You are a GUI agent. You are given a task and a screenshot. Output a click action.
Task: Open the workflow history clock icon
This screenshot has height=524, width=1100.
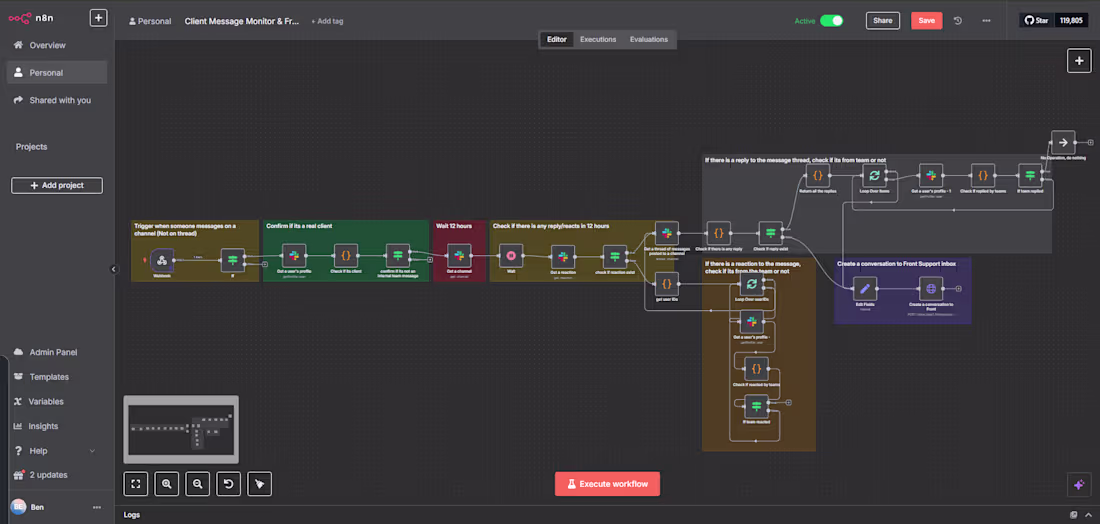tap(958, 20)
